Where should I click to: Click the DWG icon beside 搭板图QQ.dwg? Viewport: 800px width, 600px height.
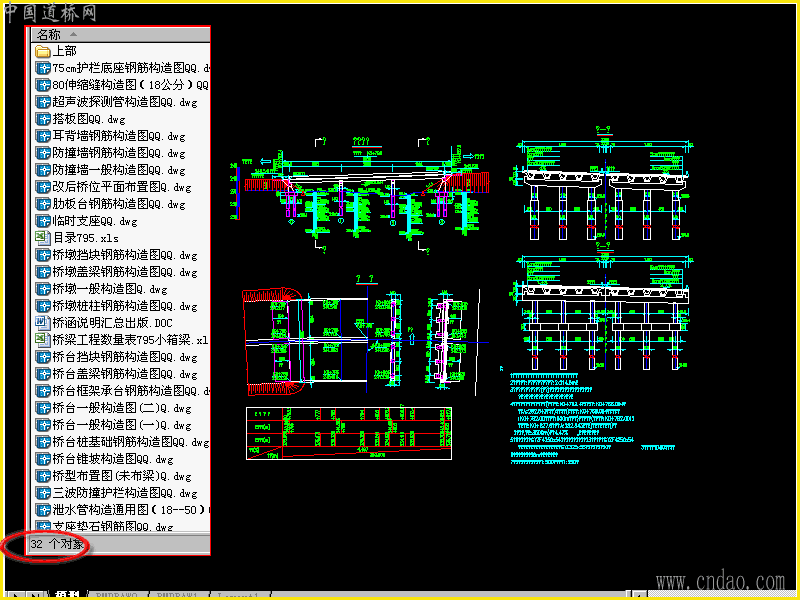(43, 119)
